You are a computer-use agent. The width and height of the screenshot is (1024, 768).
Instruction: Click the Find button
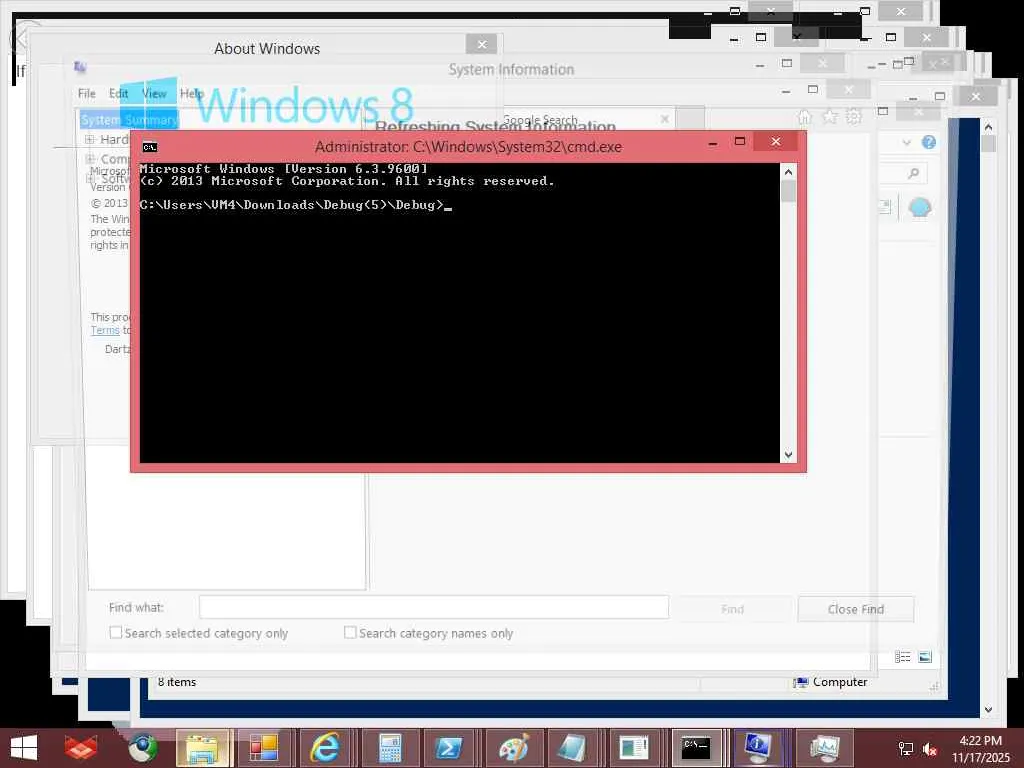coord(732,609)
